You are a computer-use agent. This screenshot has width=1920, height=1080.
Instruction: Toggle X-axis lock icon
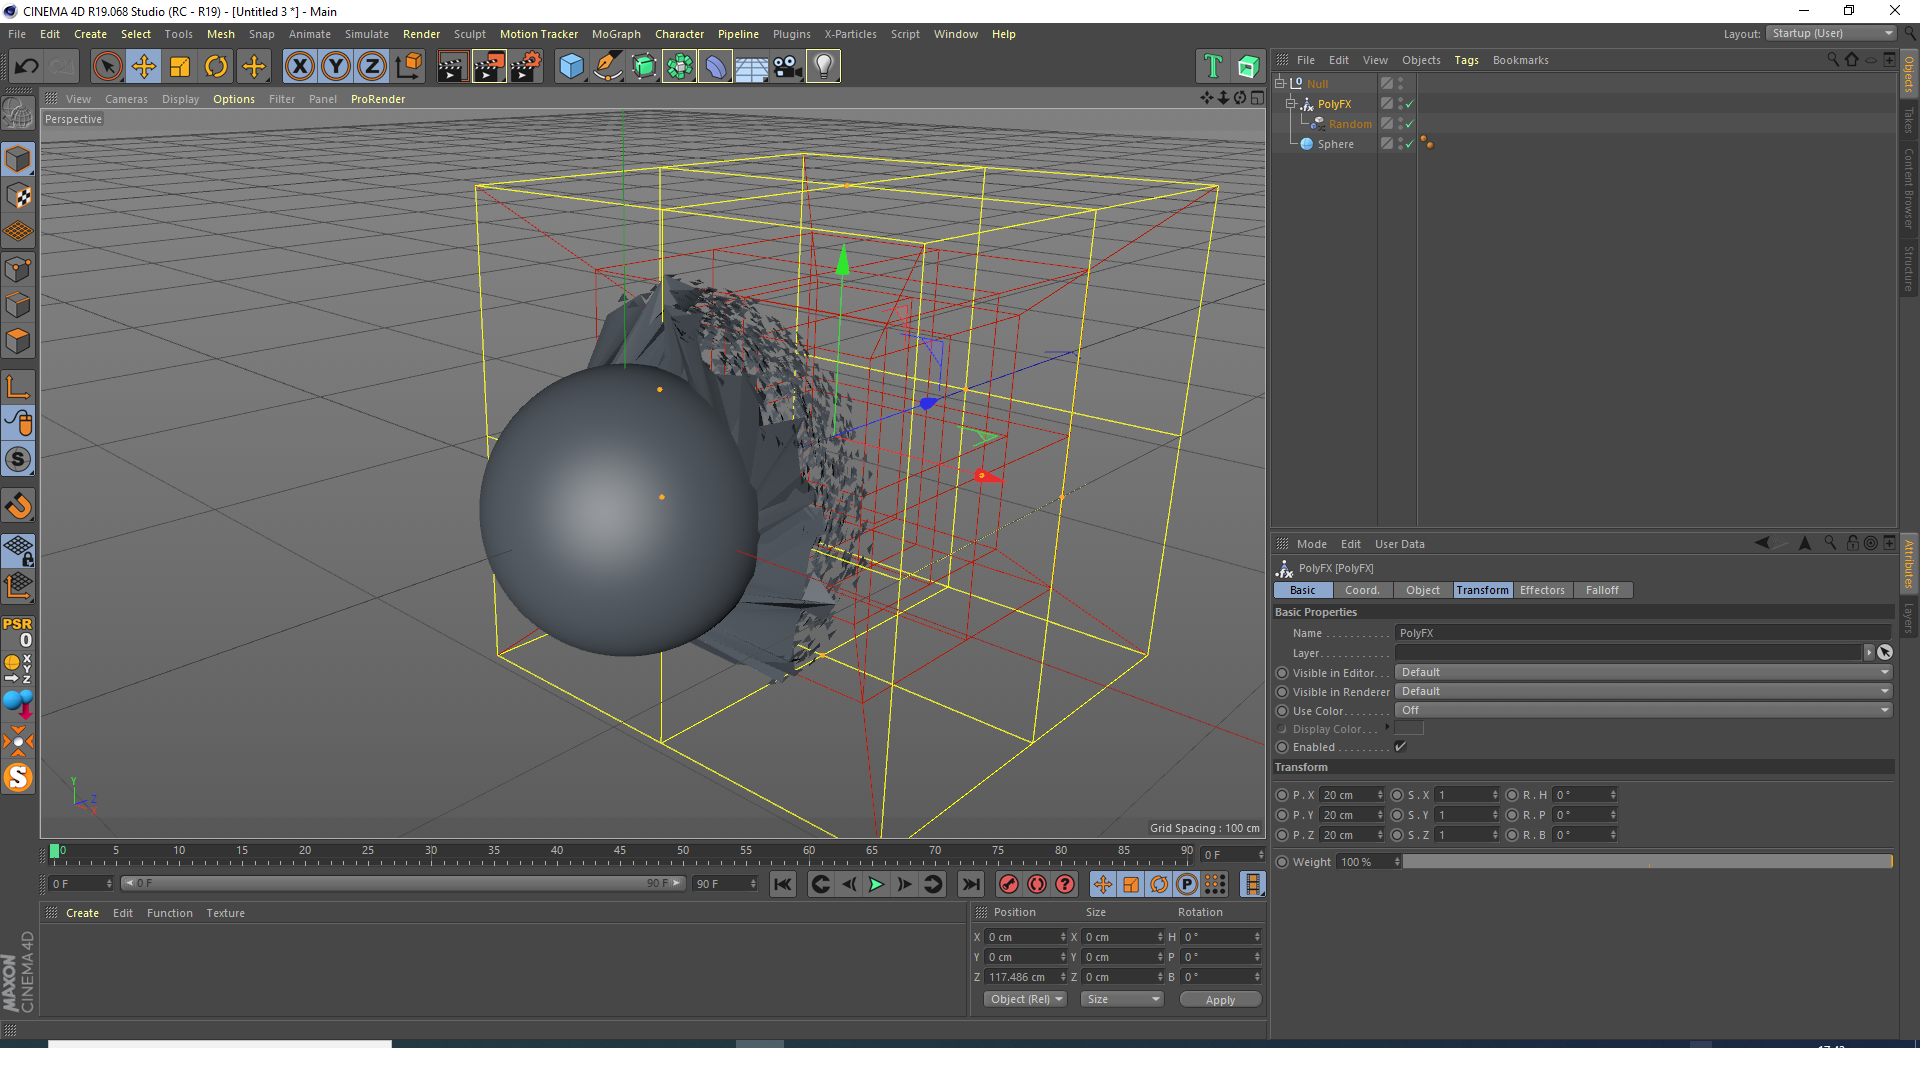click(299, 67)
